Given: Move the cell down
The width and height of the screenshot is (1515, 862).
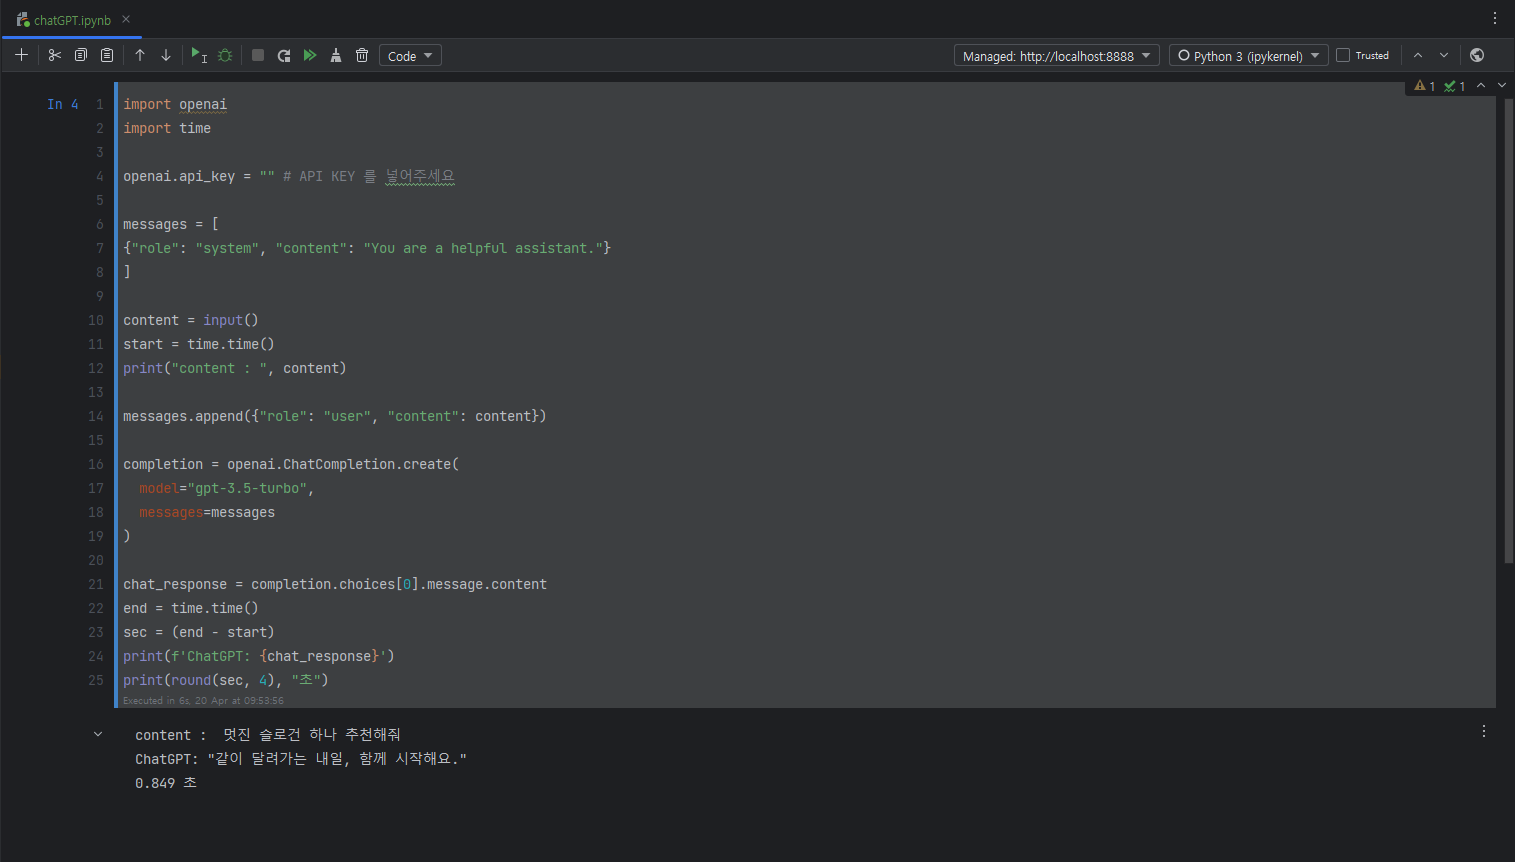Looking at the screenshot, I should [x=166, y=55].
